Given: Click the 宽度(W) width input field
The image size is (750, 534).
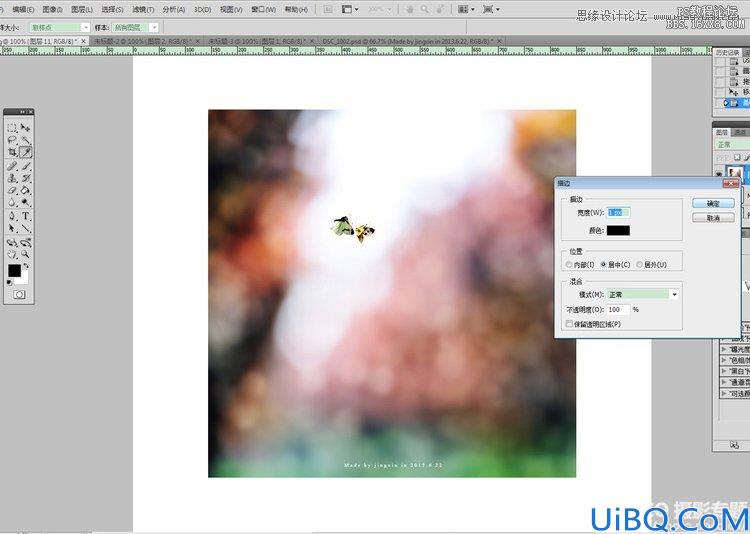Looking at the screenshot, I should point(618,212).
